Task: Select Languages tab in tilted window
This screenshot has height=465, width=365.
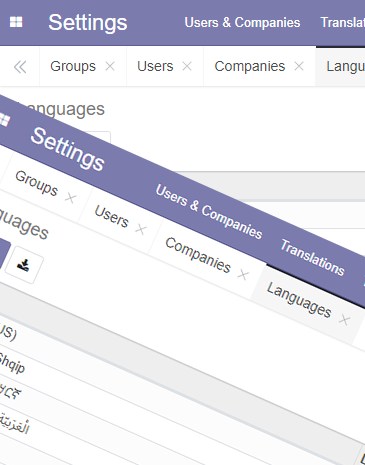Action: (299, 300)
